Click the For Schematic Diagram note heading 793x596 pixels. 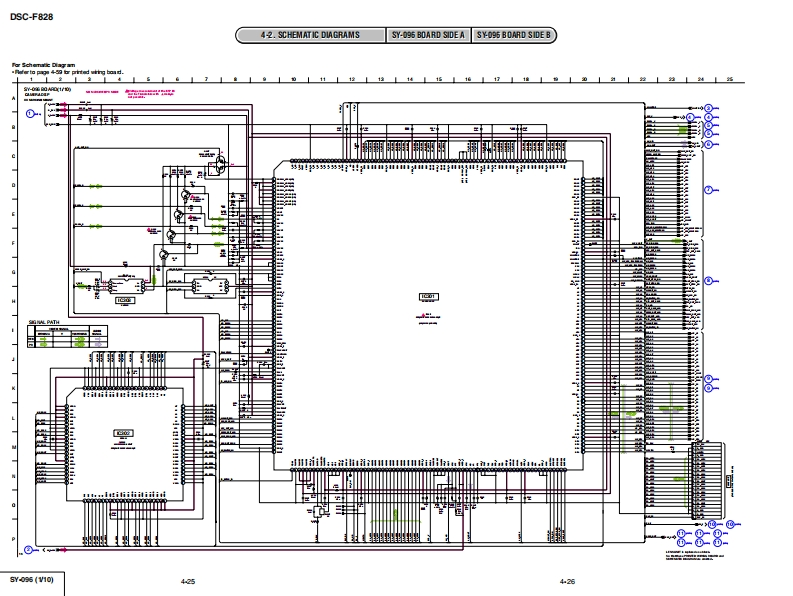(x=43, y=65)
